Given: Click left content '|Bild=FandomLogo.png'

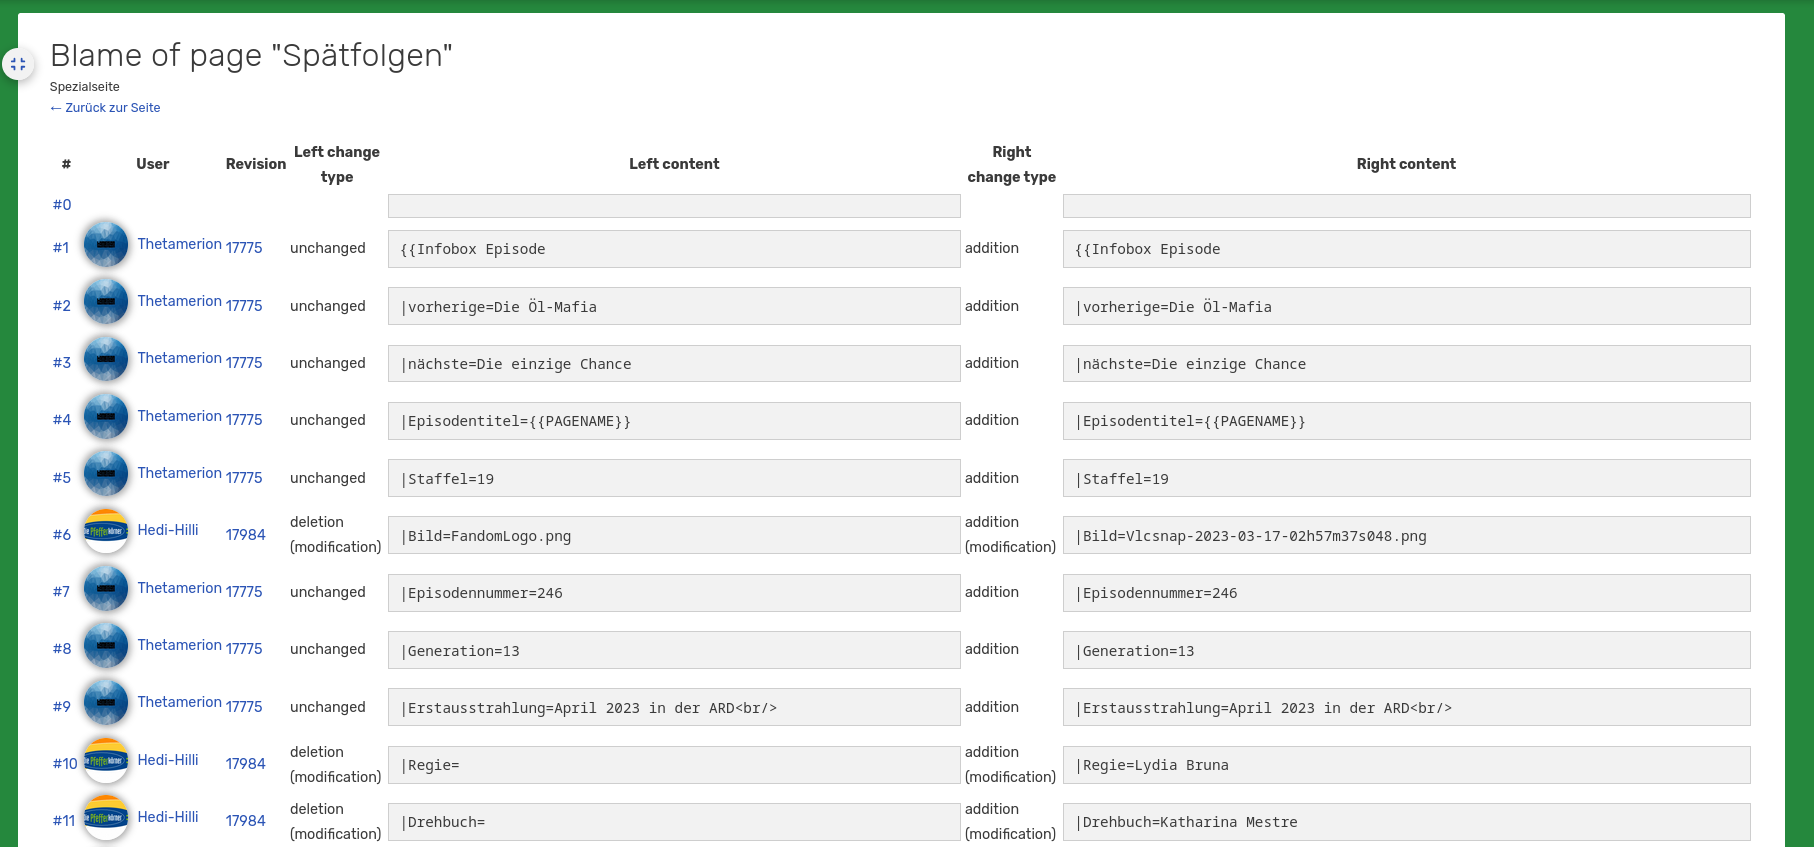Looking at the screenshot, I should [x=674, y=535].
